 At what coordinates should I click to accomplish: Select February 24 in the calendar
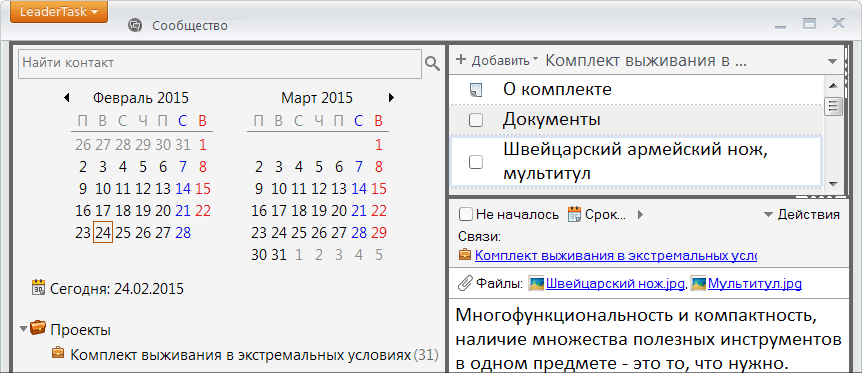coord(103,233)
